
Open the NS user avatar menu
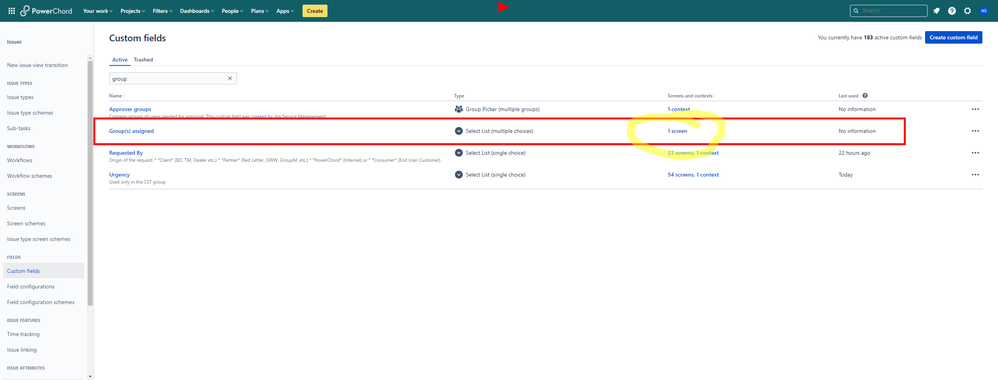tap(983, 11)
